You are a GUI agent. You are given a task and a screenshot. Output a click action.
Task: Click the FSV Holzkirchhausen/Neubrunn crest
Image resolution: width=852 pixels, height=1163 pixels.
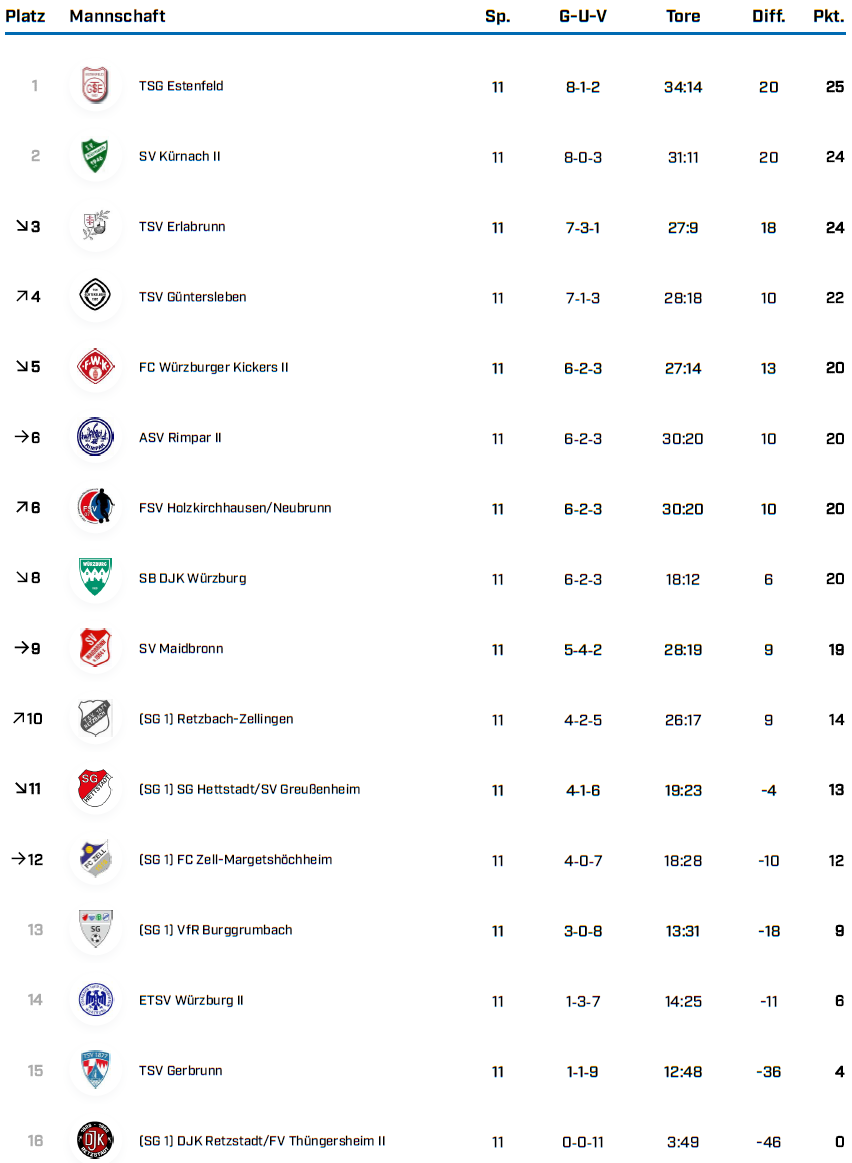96,508
